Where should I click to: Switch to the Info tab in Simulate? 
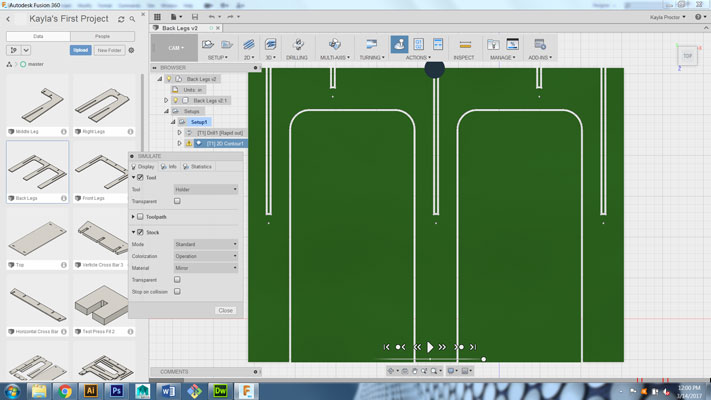pos(169,166)
